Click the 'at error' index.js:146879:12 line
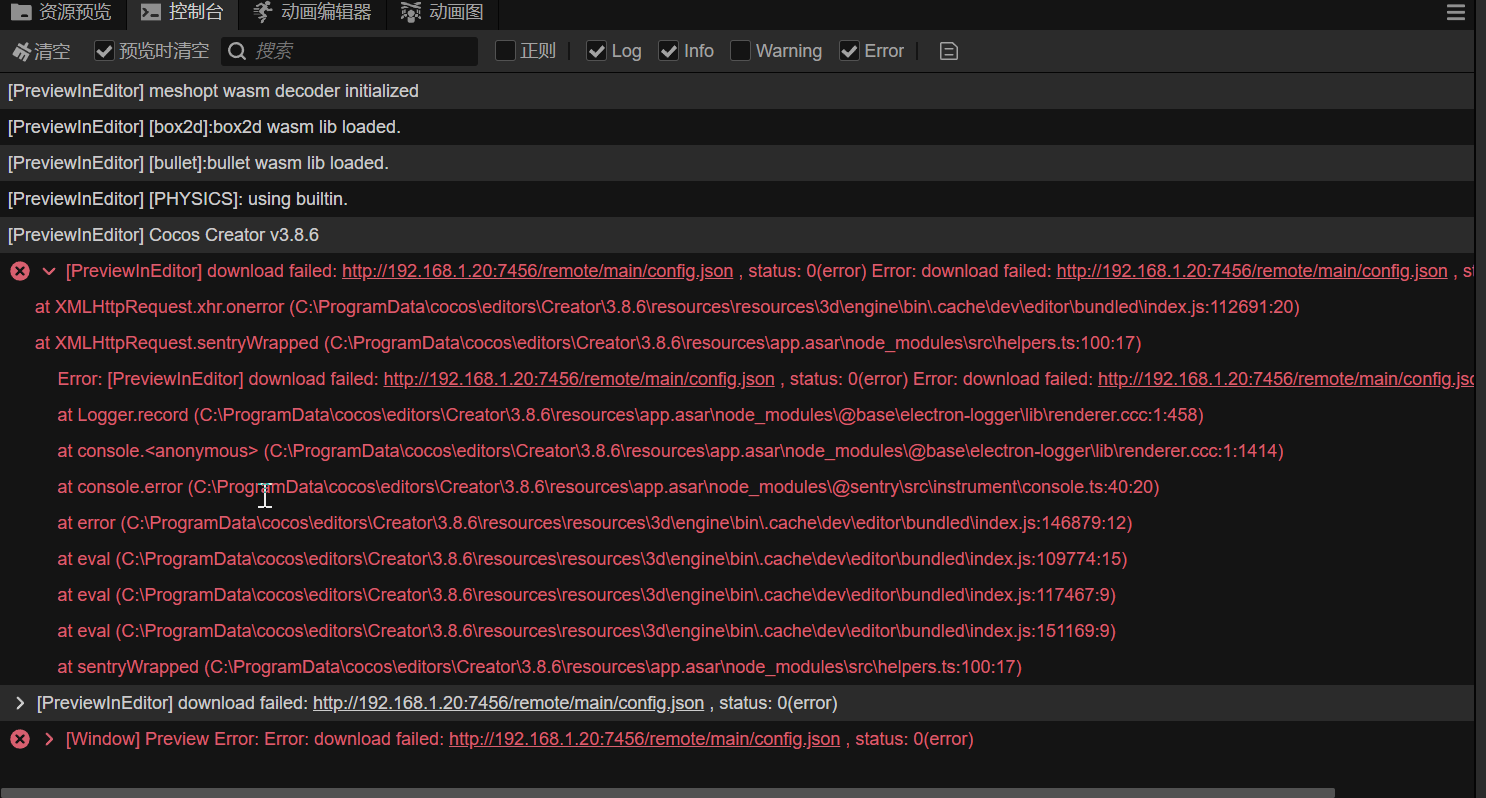Screen dimensions: 1486x798 [x=595, y=523]
